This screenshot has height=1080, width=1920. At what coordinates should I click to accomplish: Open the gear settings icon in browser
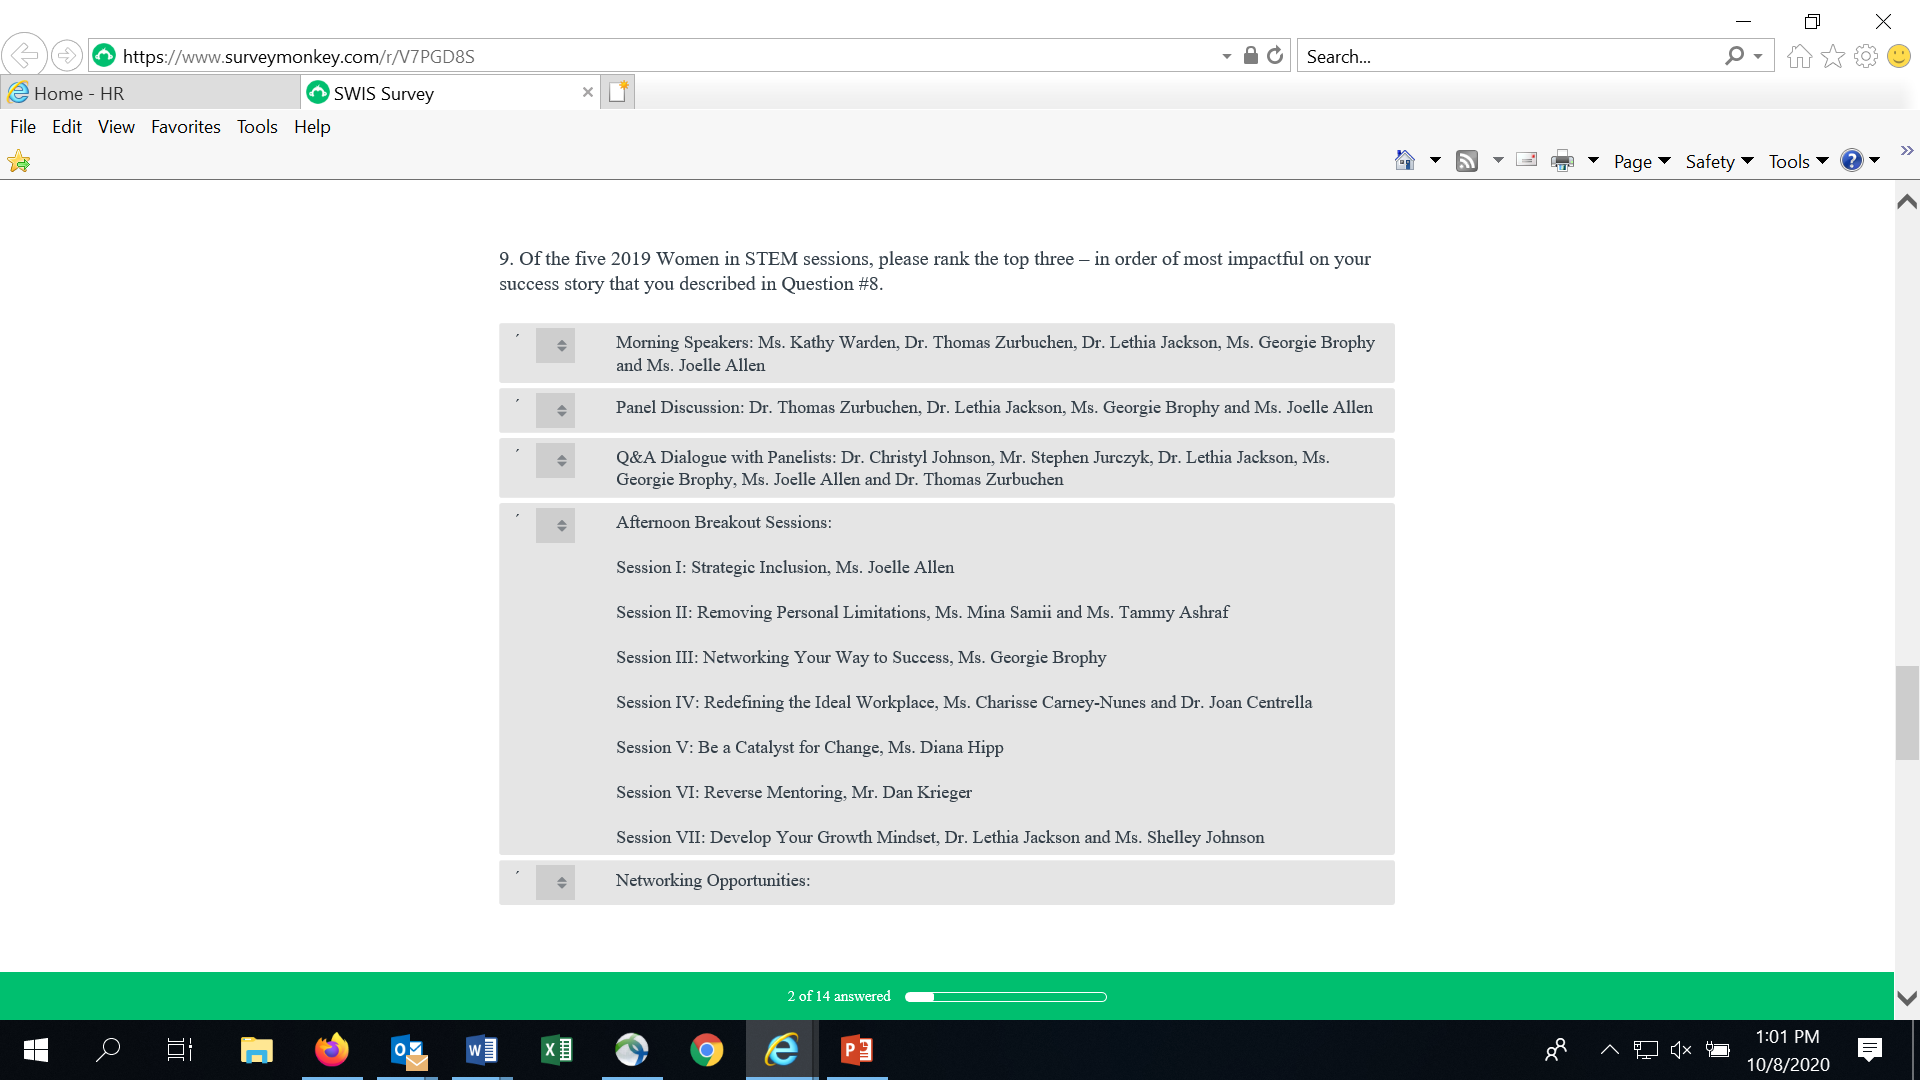pyautogui.click(x=1866, y=56)
